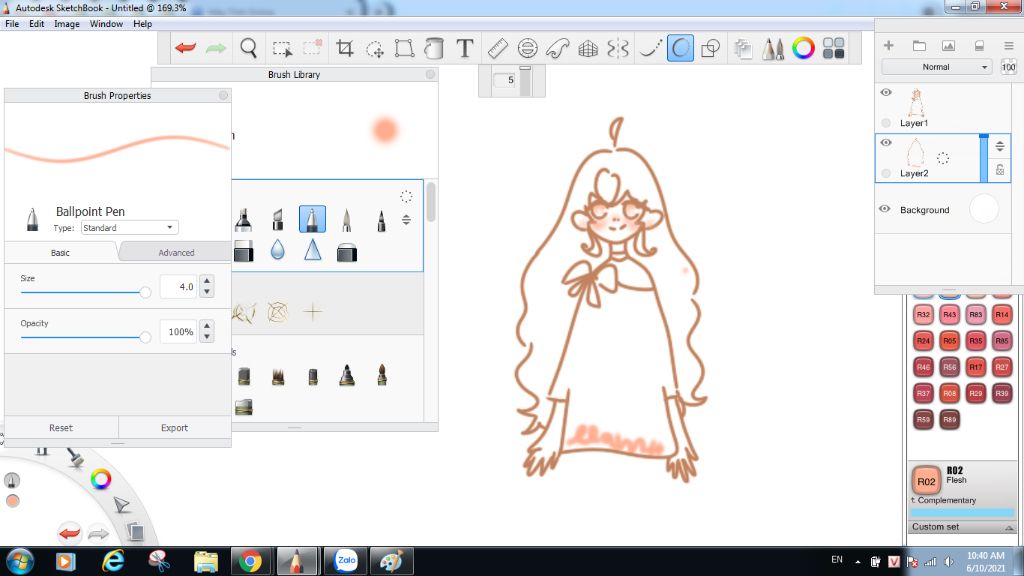This screenshot has height=576, width=1024.
Task: Select the Crop tool
Action: (344, 48)
